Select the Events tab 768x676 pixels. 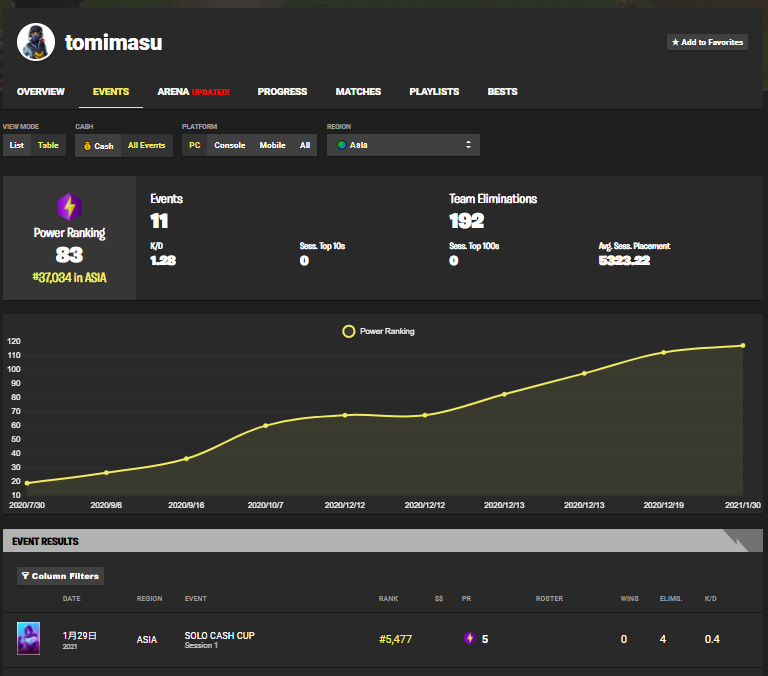(x=111, y=92)
